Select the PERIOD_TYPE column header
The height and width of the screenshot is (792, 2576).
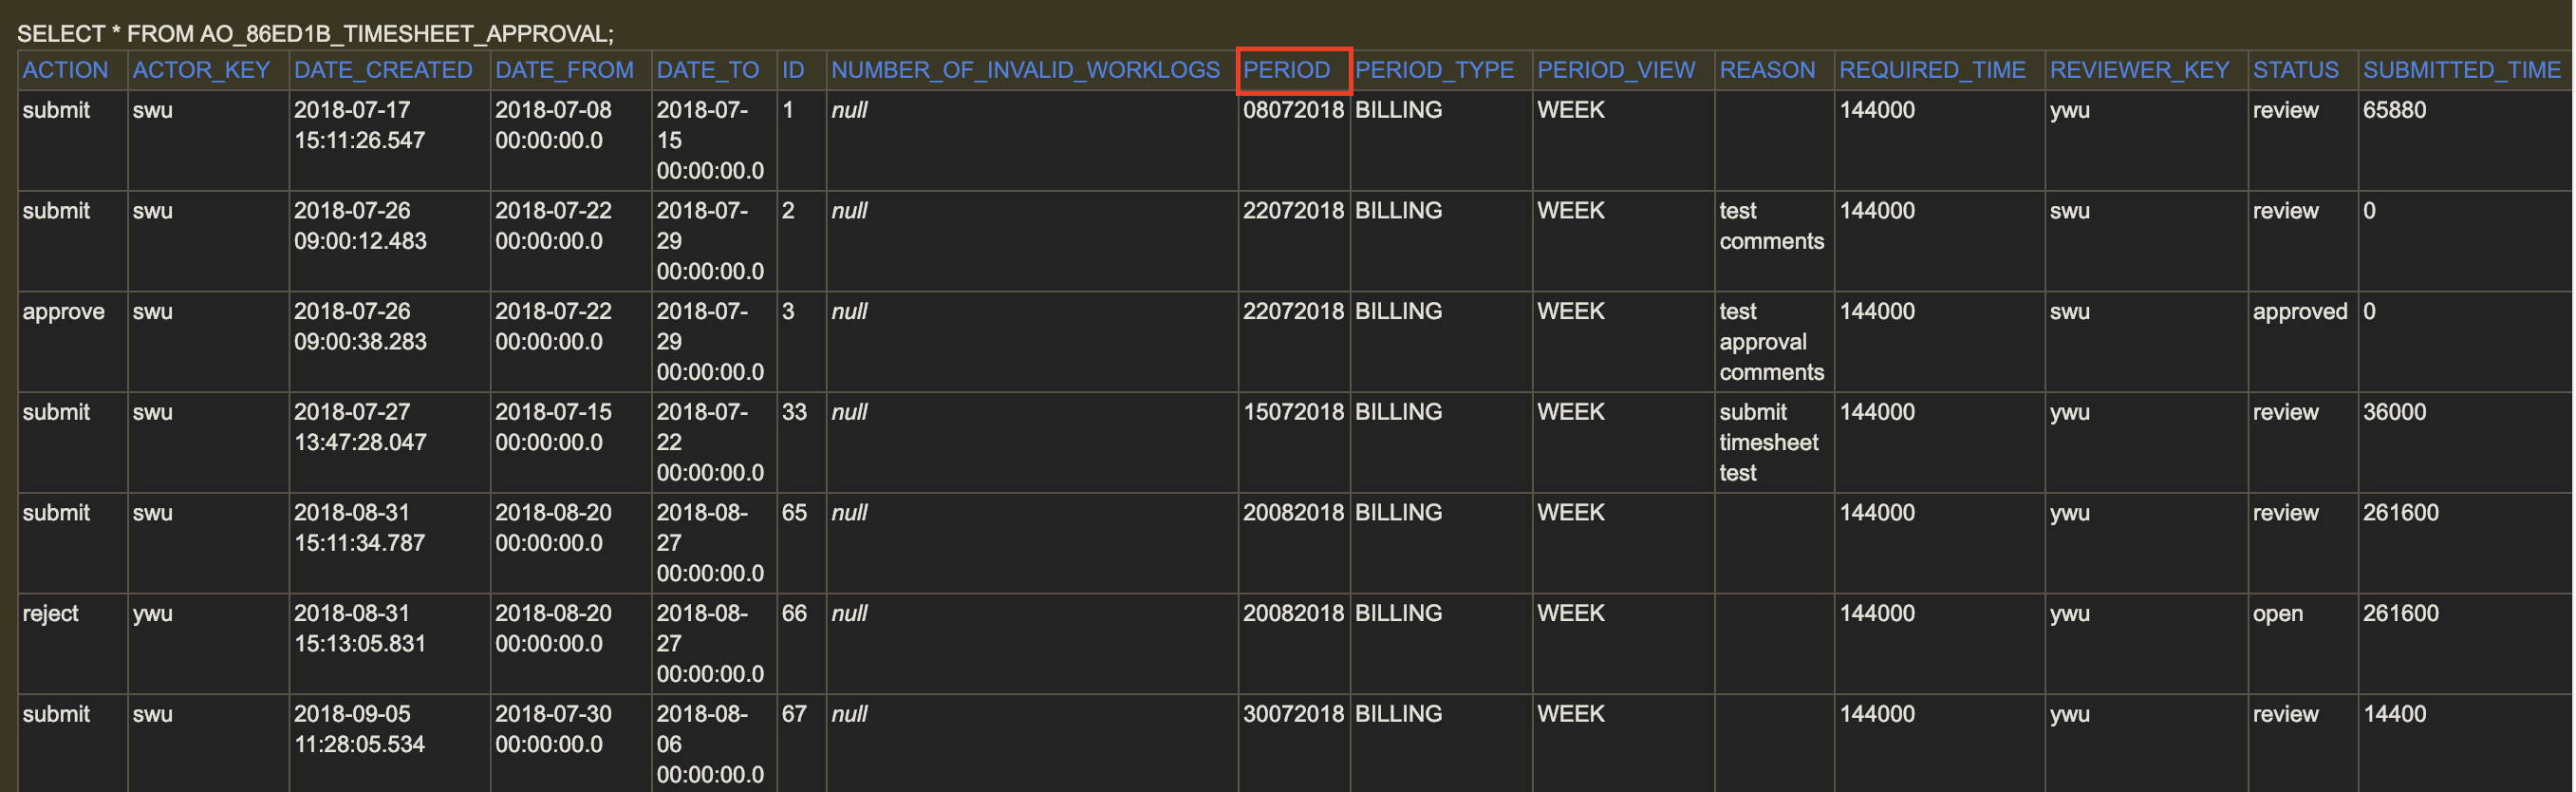tap(1434, 70)
